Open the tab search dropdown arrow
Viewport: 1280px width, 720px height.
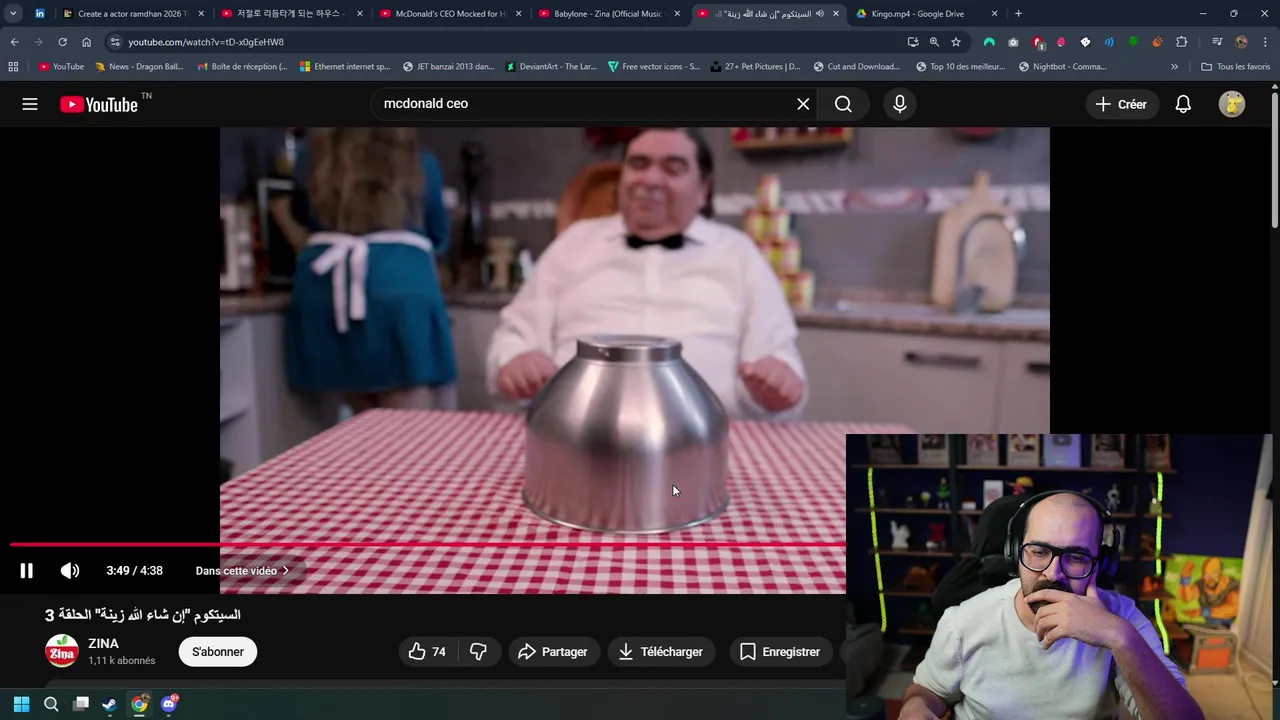coord(13,14)
